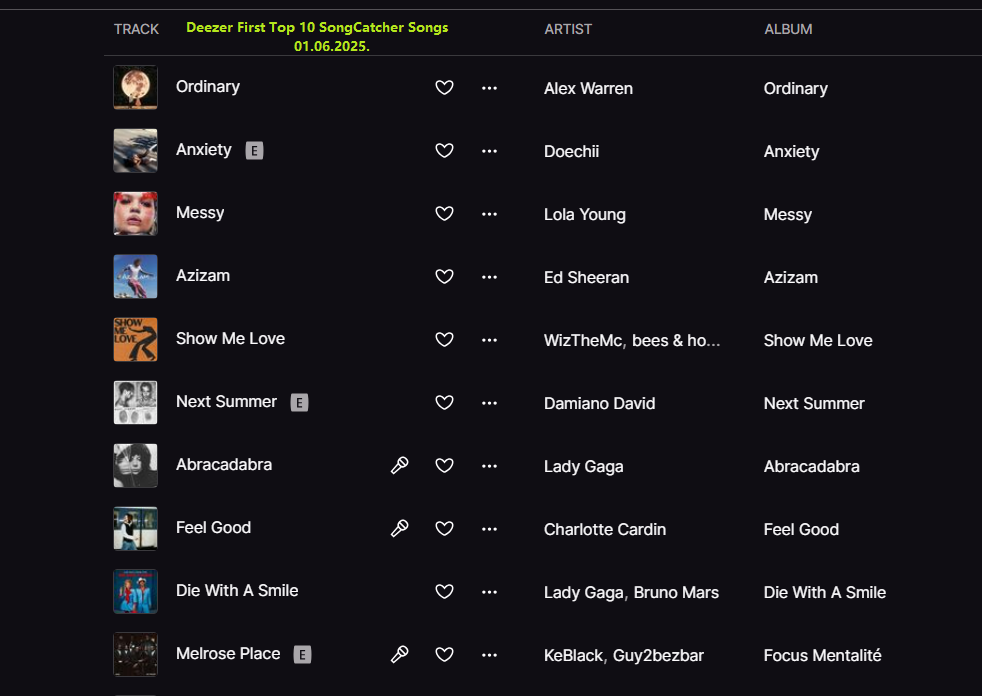Screen dimensions: 982x696
Task: Open more options for Next Summer track
Action: (x=489, y=403)
